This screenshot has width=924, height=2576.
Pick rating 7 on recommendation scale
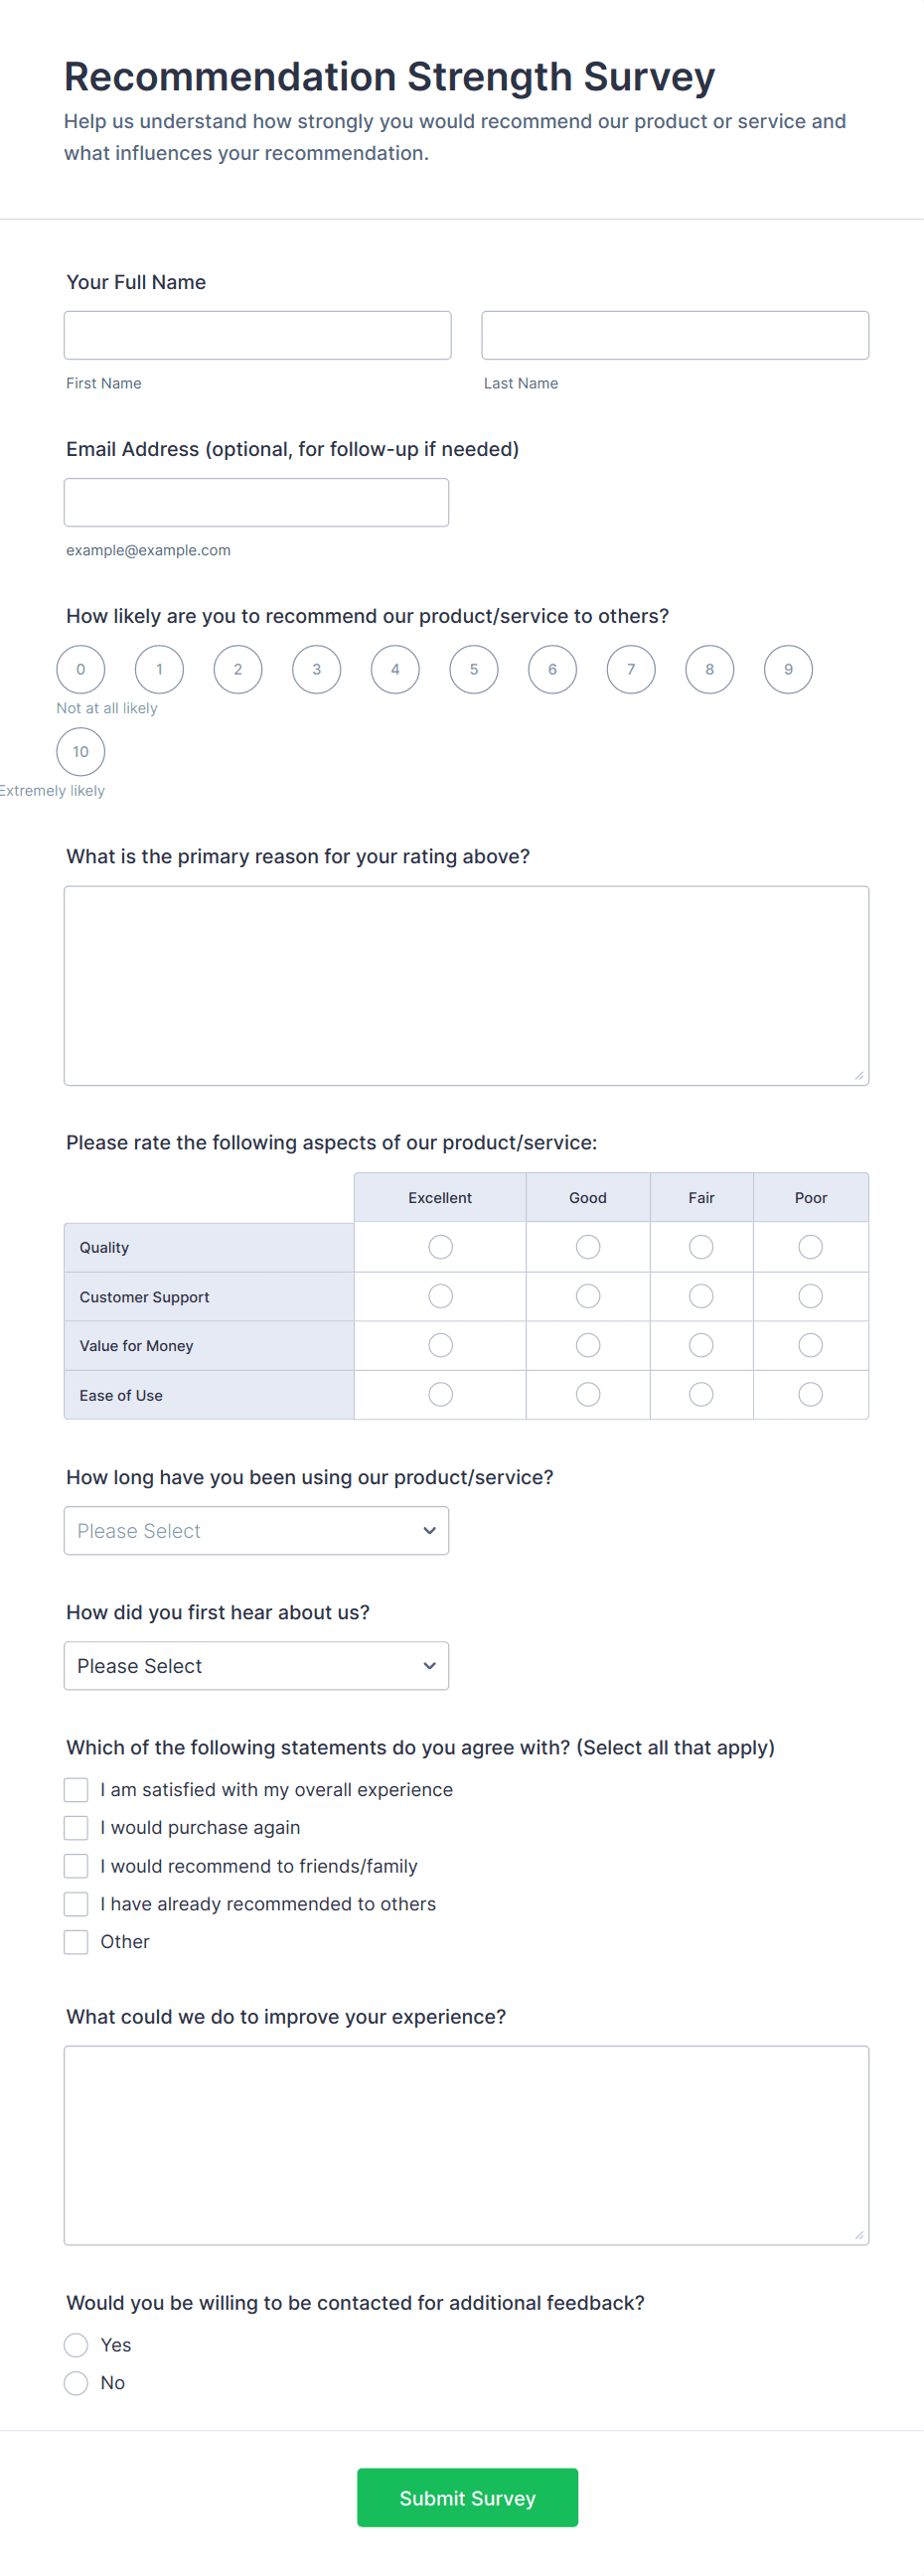click(631, 669)
